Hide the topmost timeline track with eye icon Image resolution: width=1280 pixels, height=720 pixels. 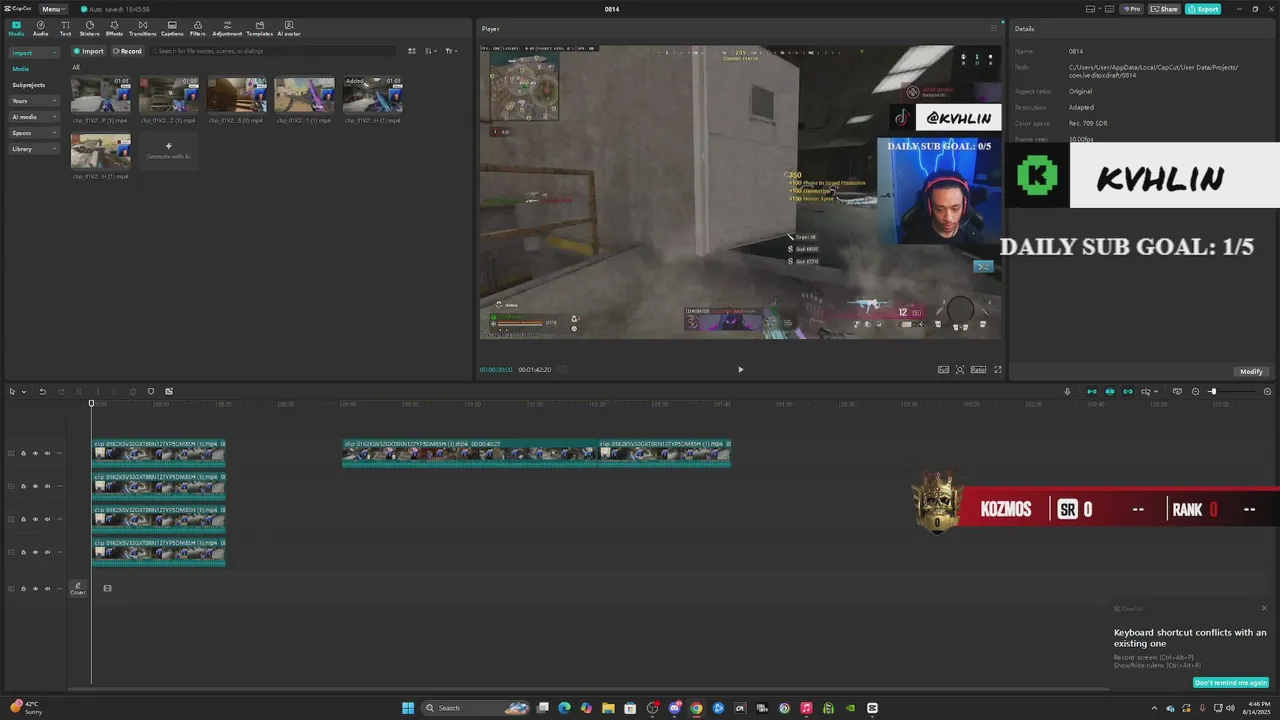point(35,453)
